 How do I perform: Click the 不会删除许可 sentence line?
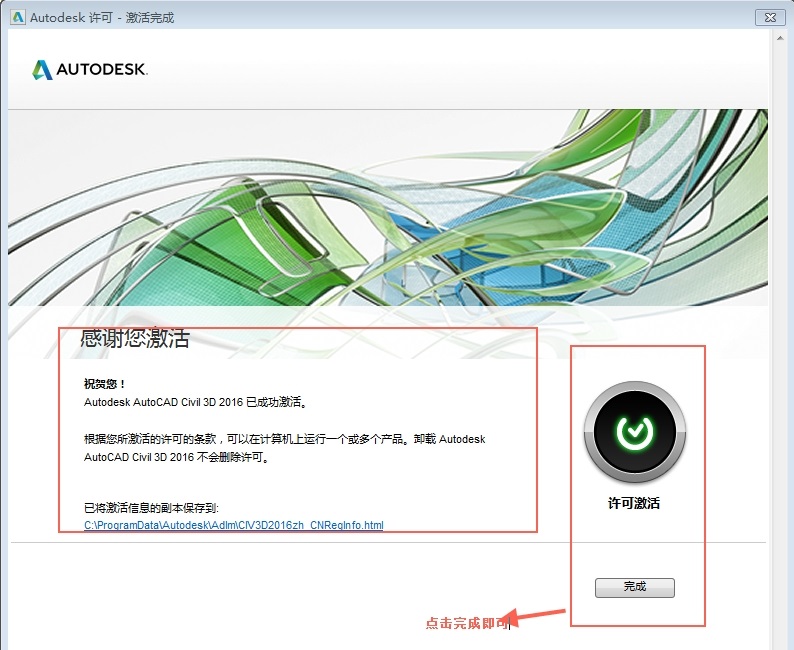[177, 457]
